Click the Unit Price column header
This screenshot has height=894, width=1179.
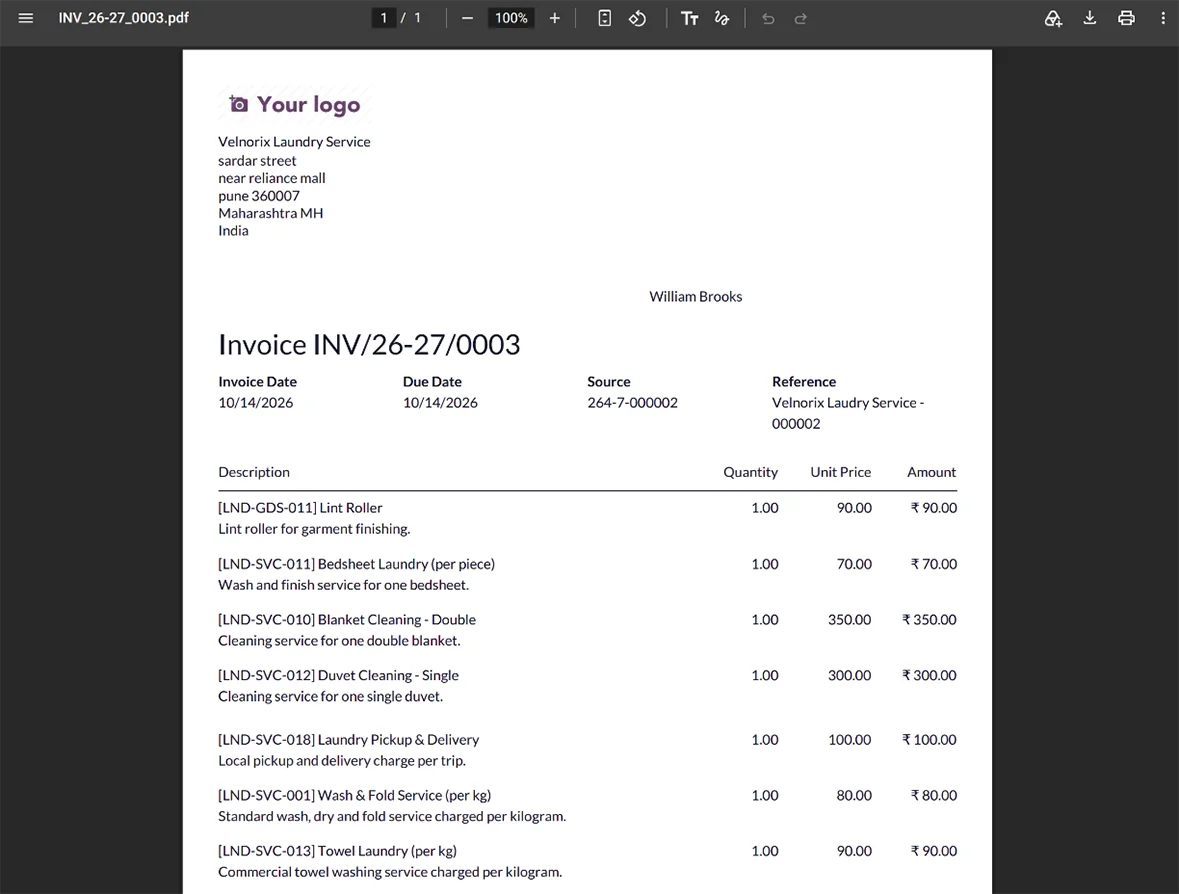click(x=841, y=472)
